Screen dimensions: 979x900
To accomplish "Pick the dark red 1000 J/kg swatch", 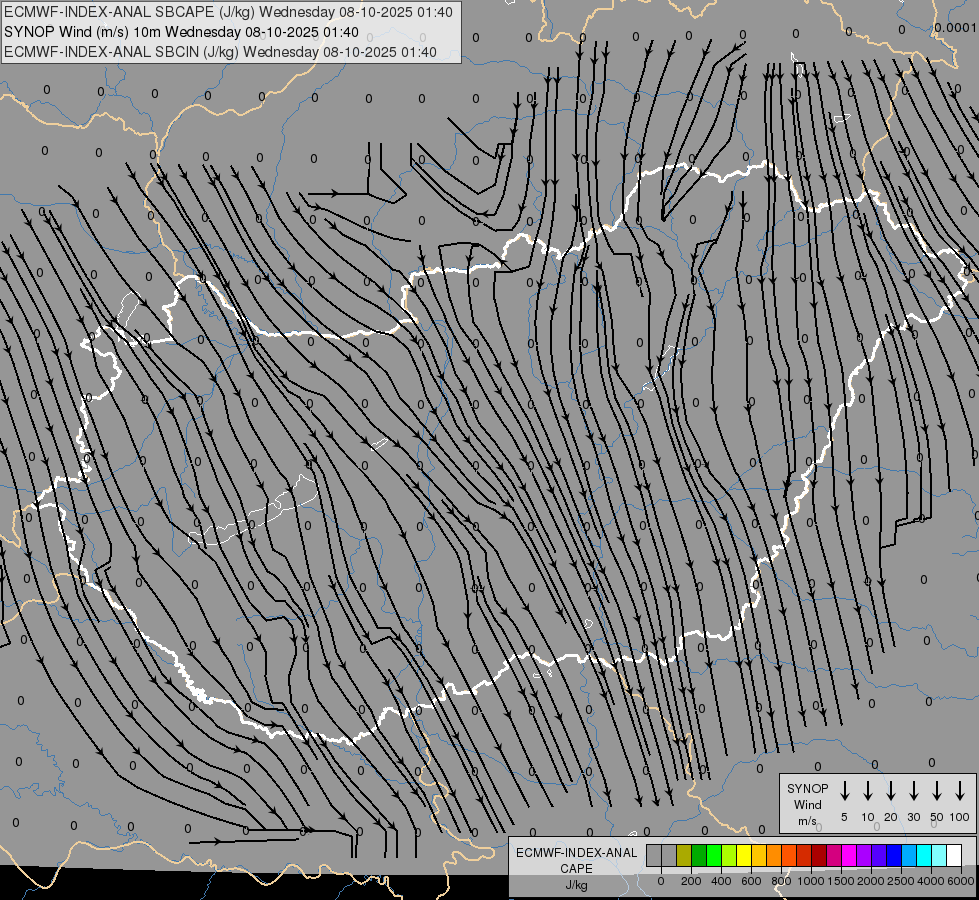I will (819, 855).
